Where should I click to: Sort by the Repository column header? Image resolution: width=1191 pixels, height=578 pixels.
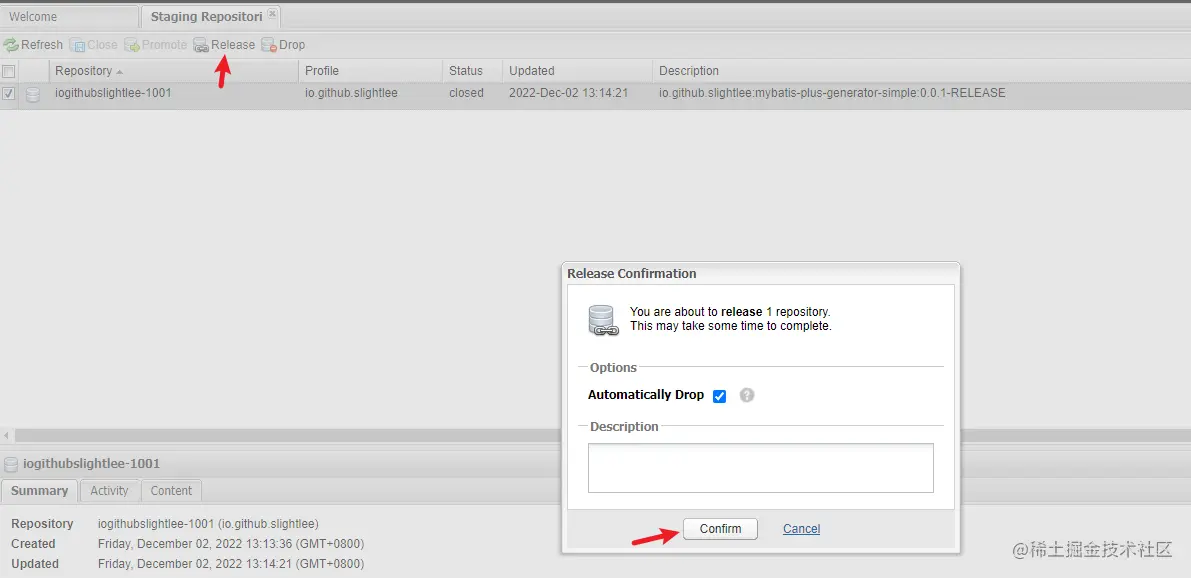pos(174,71)
